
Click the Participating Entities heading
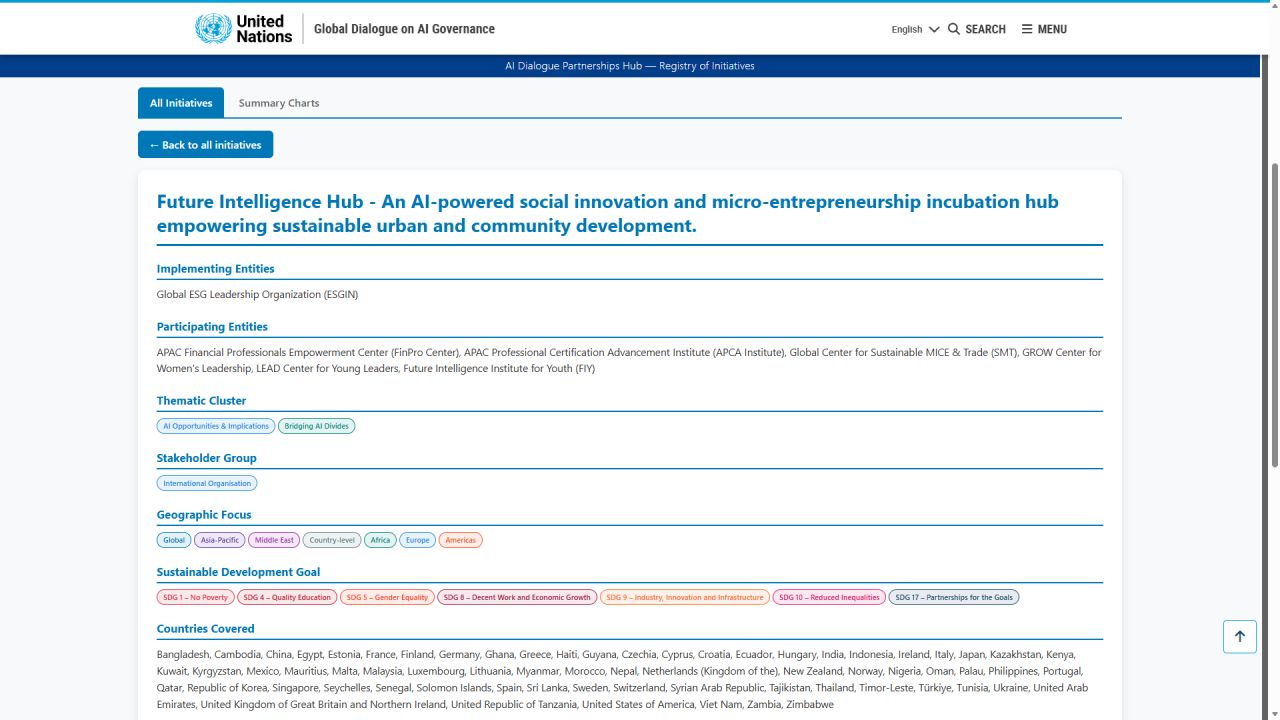(x=212, y=327)
